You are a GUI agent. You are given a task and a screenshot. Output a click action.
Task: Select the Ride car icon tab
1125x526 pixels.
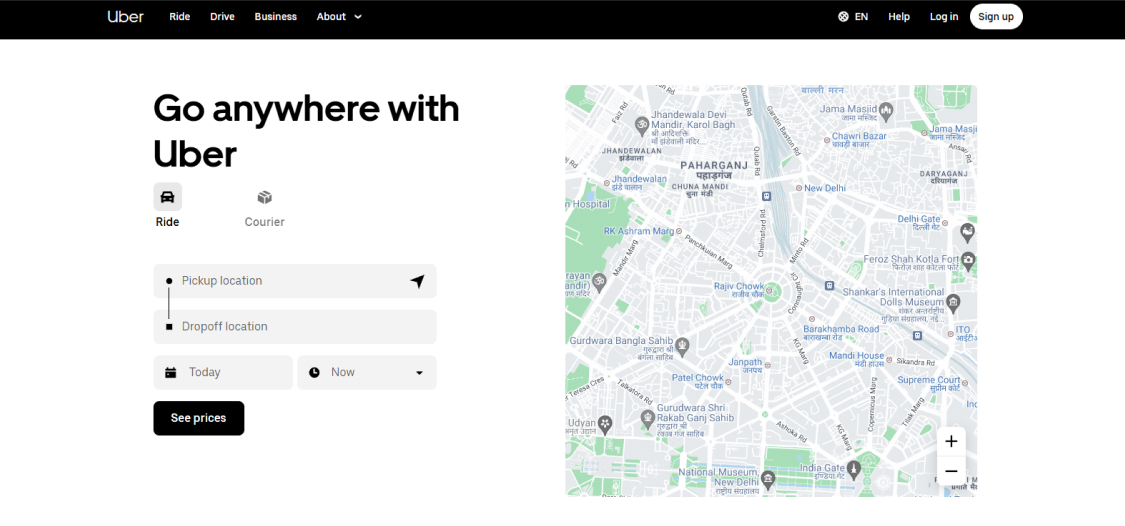coord(167,197)
